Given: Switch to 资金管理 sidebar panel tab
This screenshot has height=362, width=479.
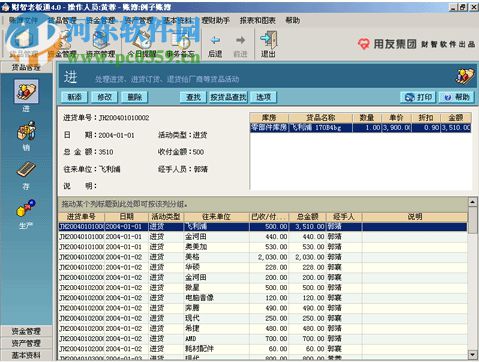Looking at the screenshot, I should (26, 331).
